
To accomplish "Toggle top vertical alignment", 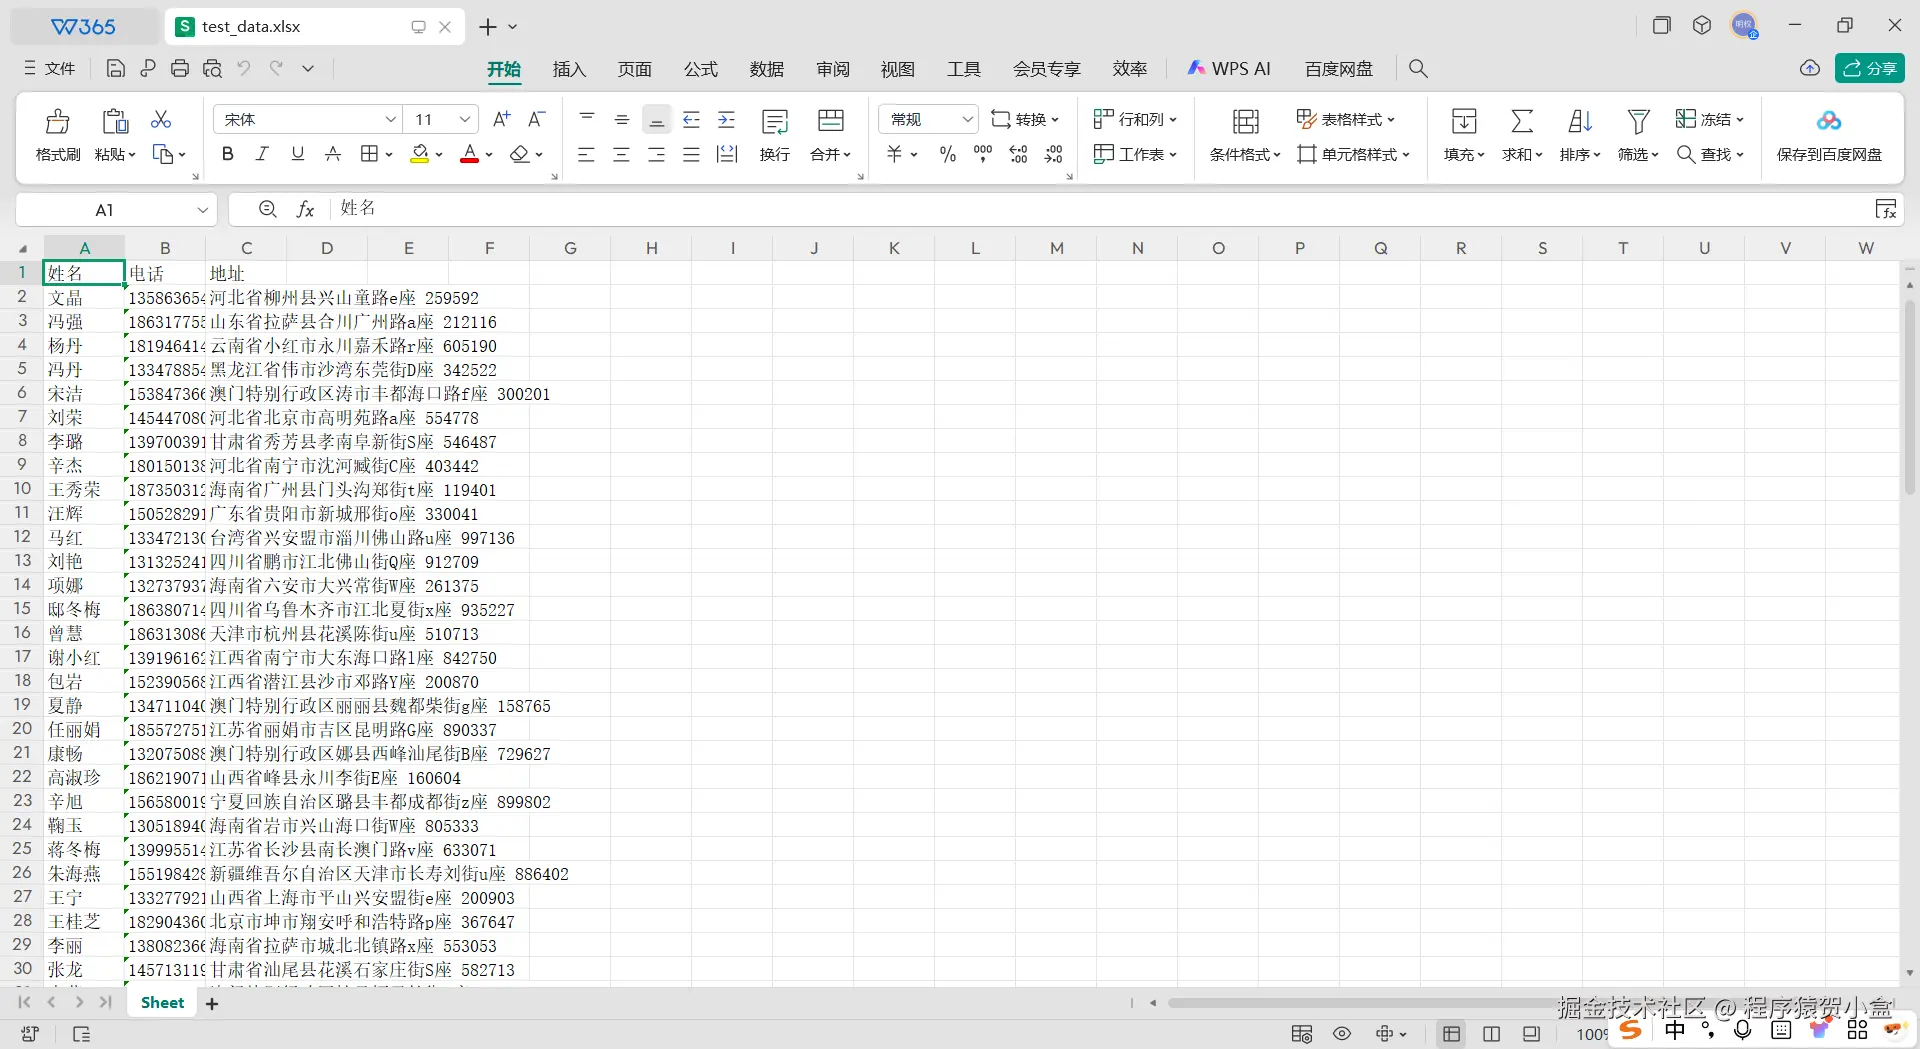I will point(587,119).
